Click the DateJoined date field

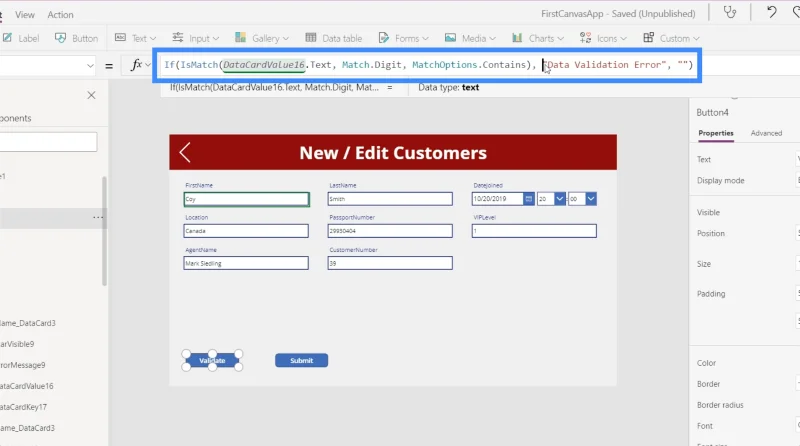coord(497,199)
